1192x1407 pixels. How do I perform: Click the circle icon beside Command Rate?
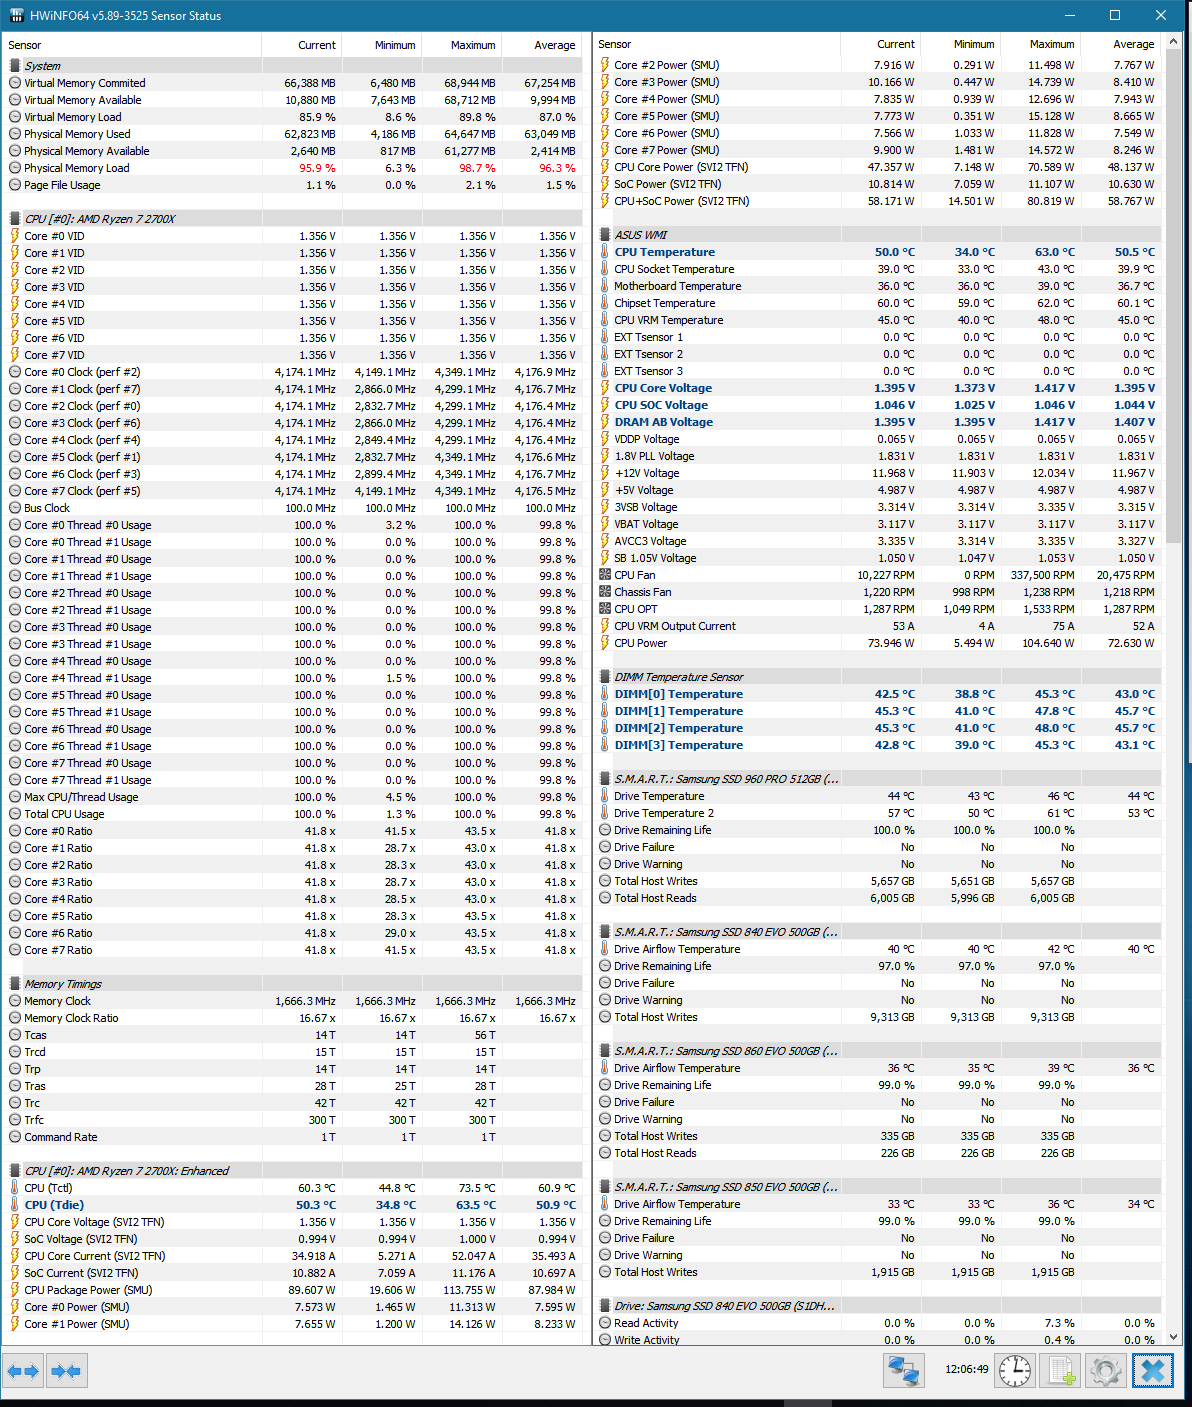tap(15, 1137)
